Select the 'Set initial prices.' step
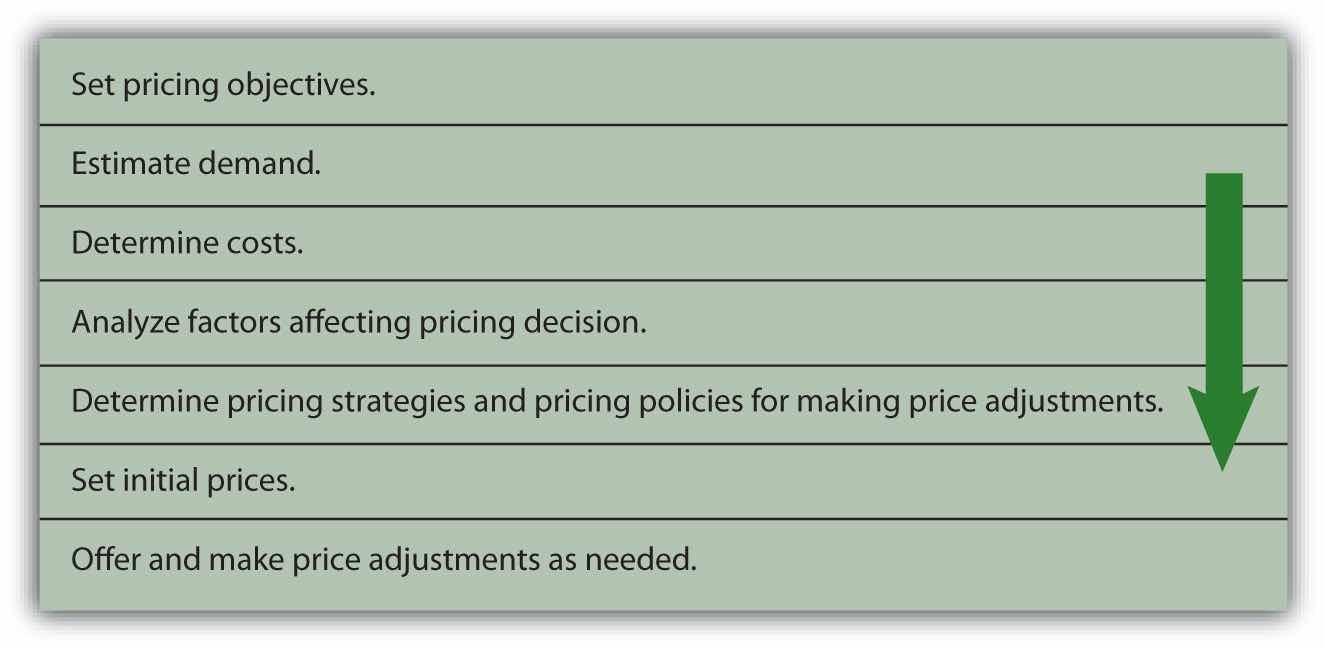1325x650 pixels. coord(183,481)
